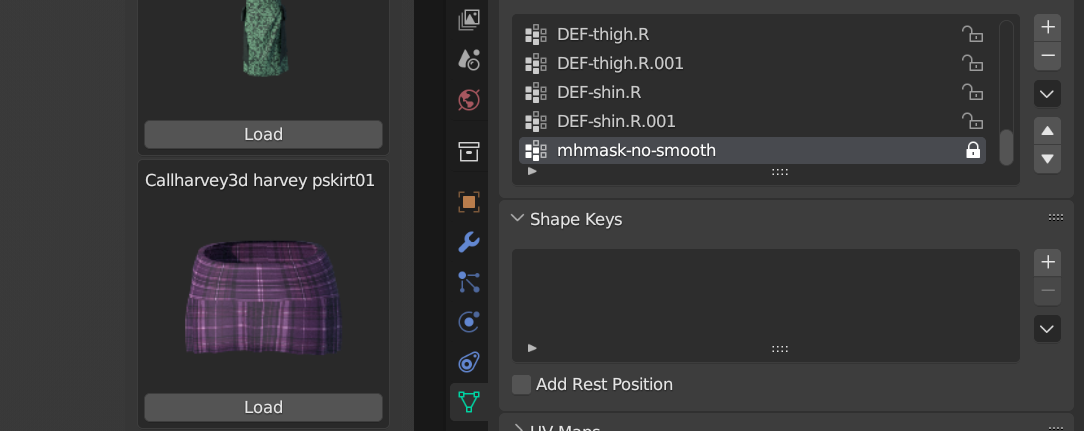Image resolution: width=1084 pixels, height=431 pixels.
Task: Add a new shape key with plus
Action: tap(1047, 262)
